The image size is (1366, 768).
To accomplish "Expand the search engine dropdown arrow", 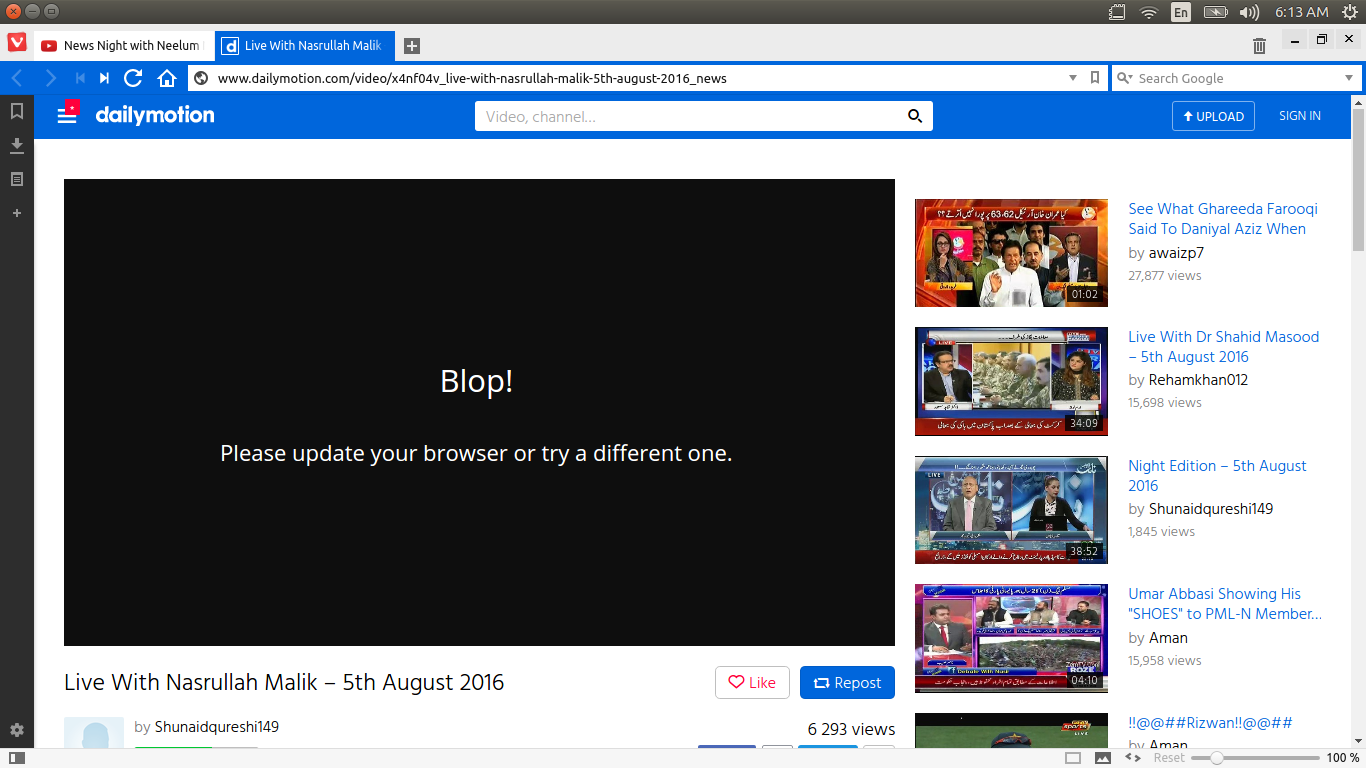I will pyautogui.click(x=1348, y=78).
